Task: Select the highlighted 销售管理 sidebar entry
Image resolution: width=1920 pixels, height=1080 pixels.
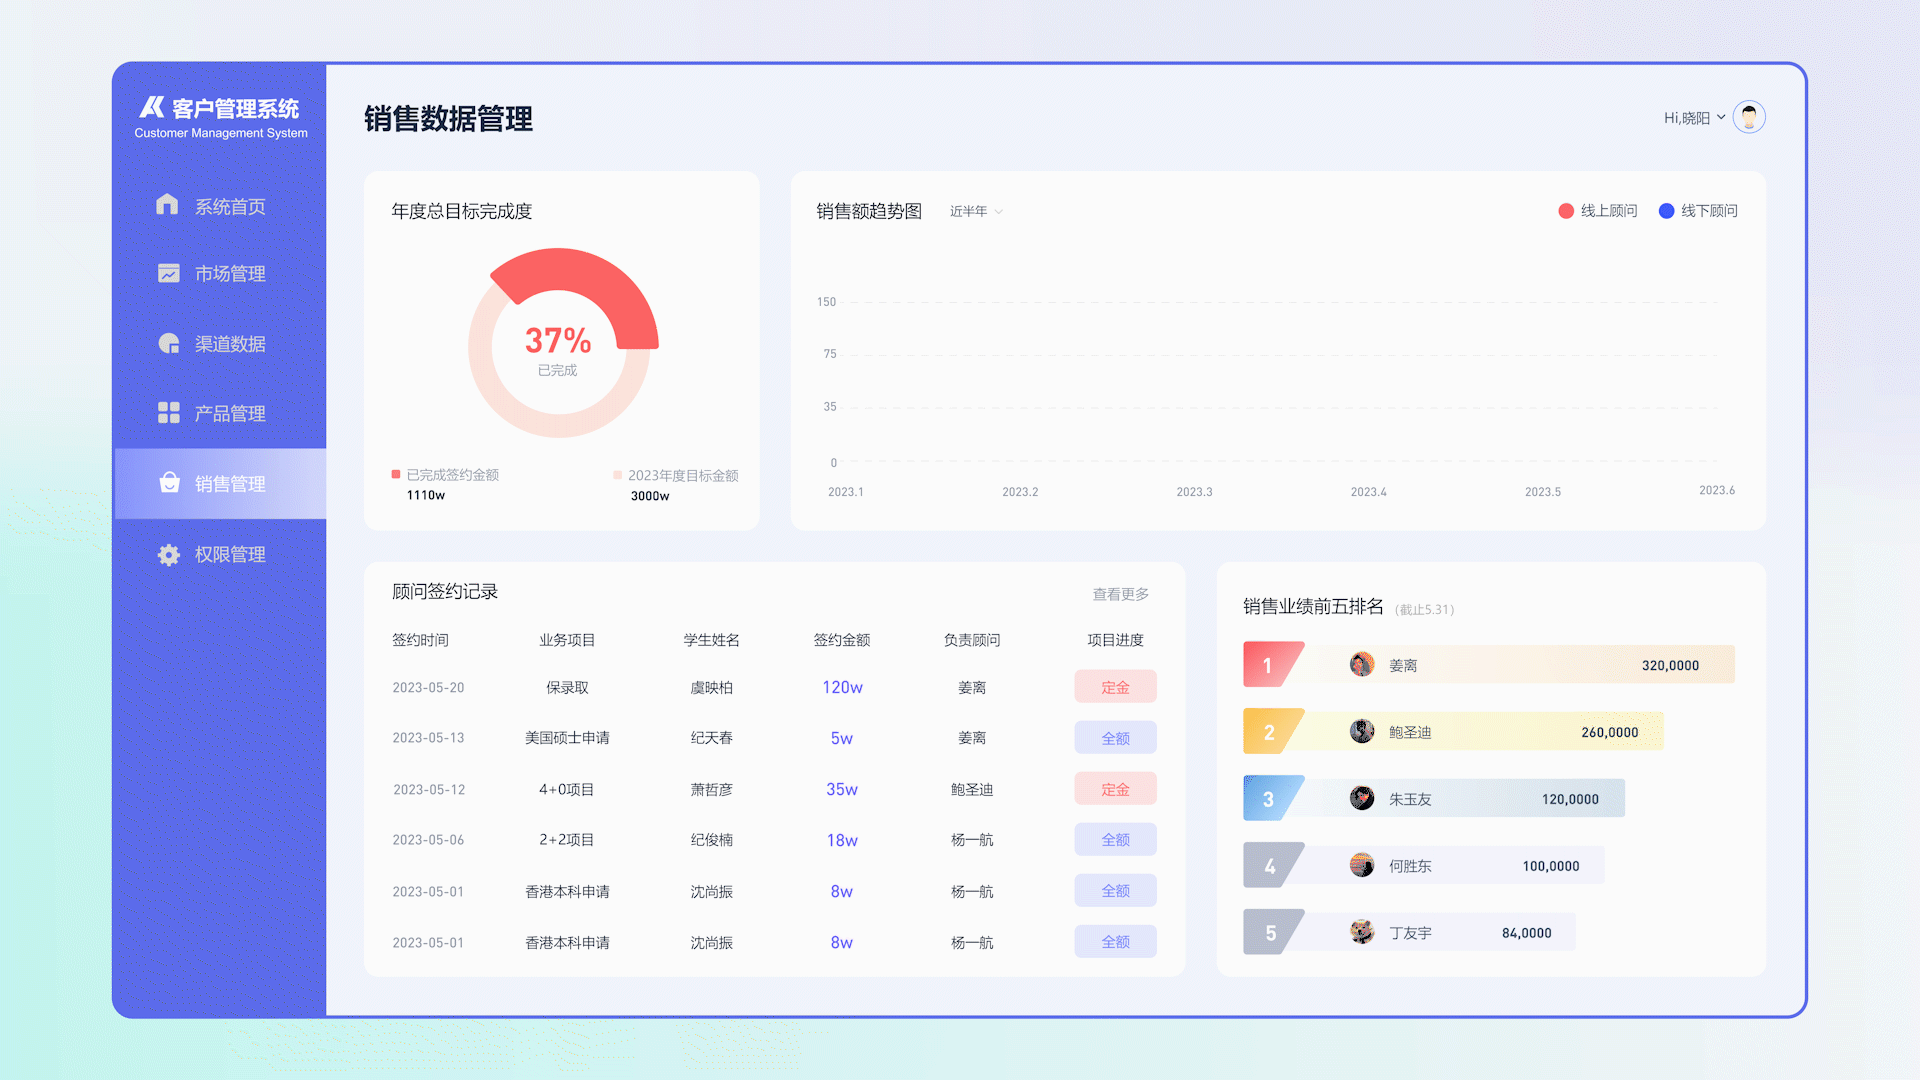Action: [220, 483]
